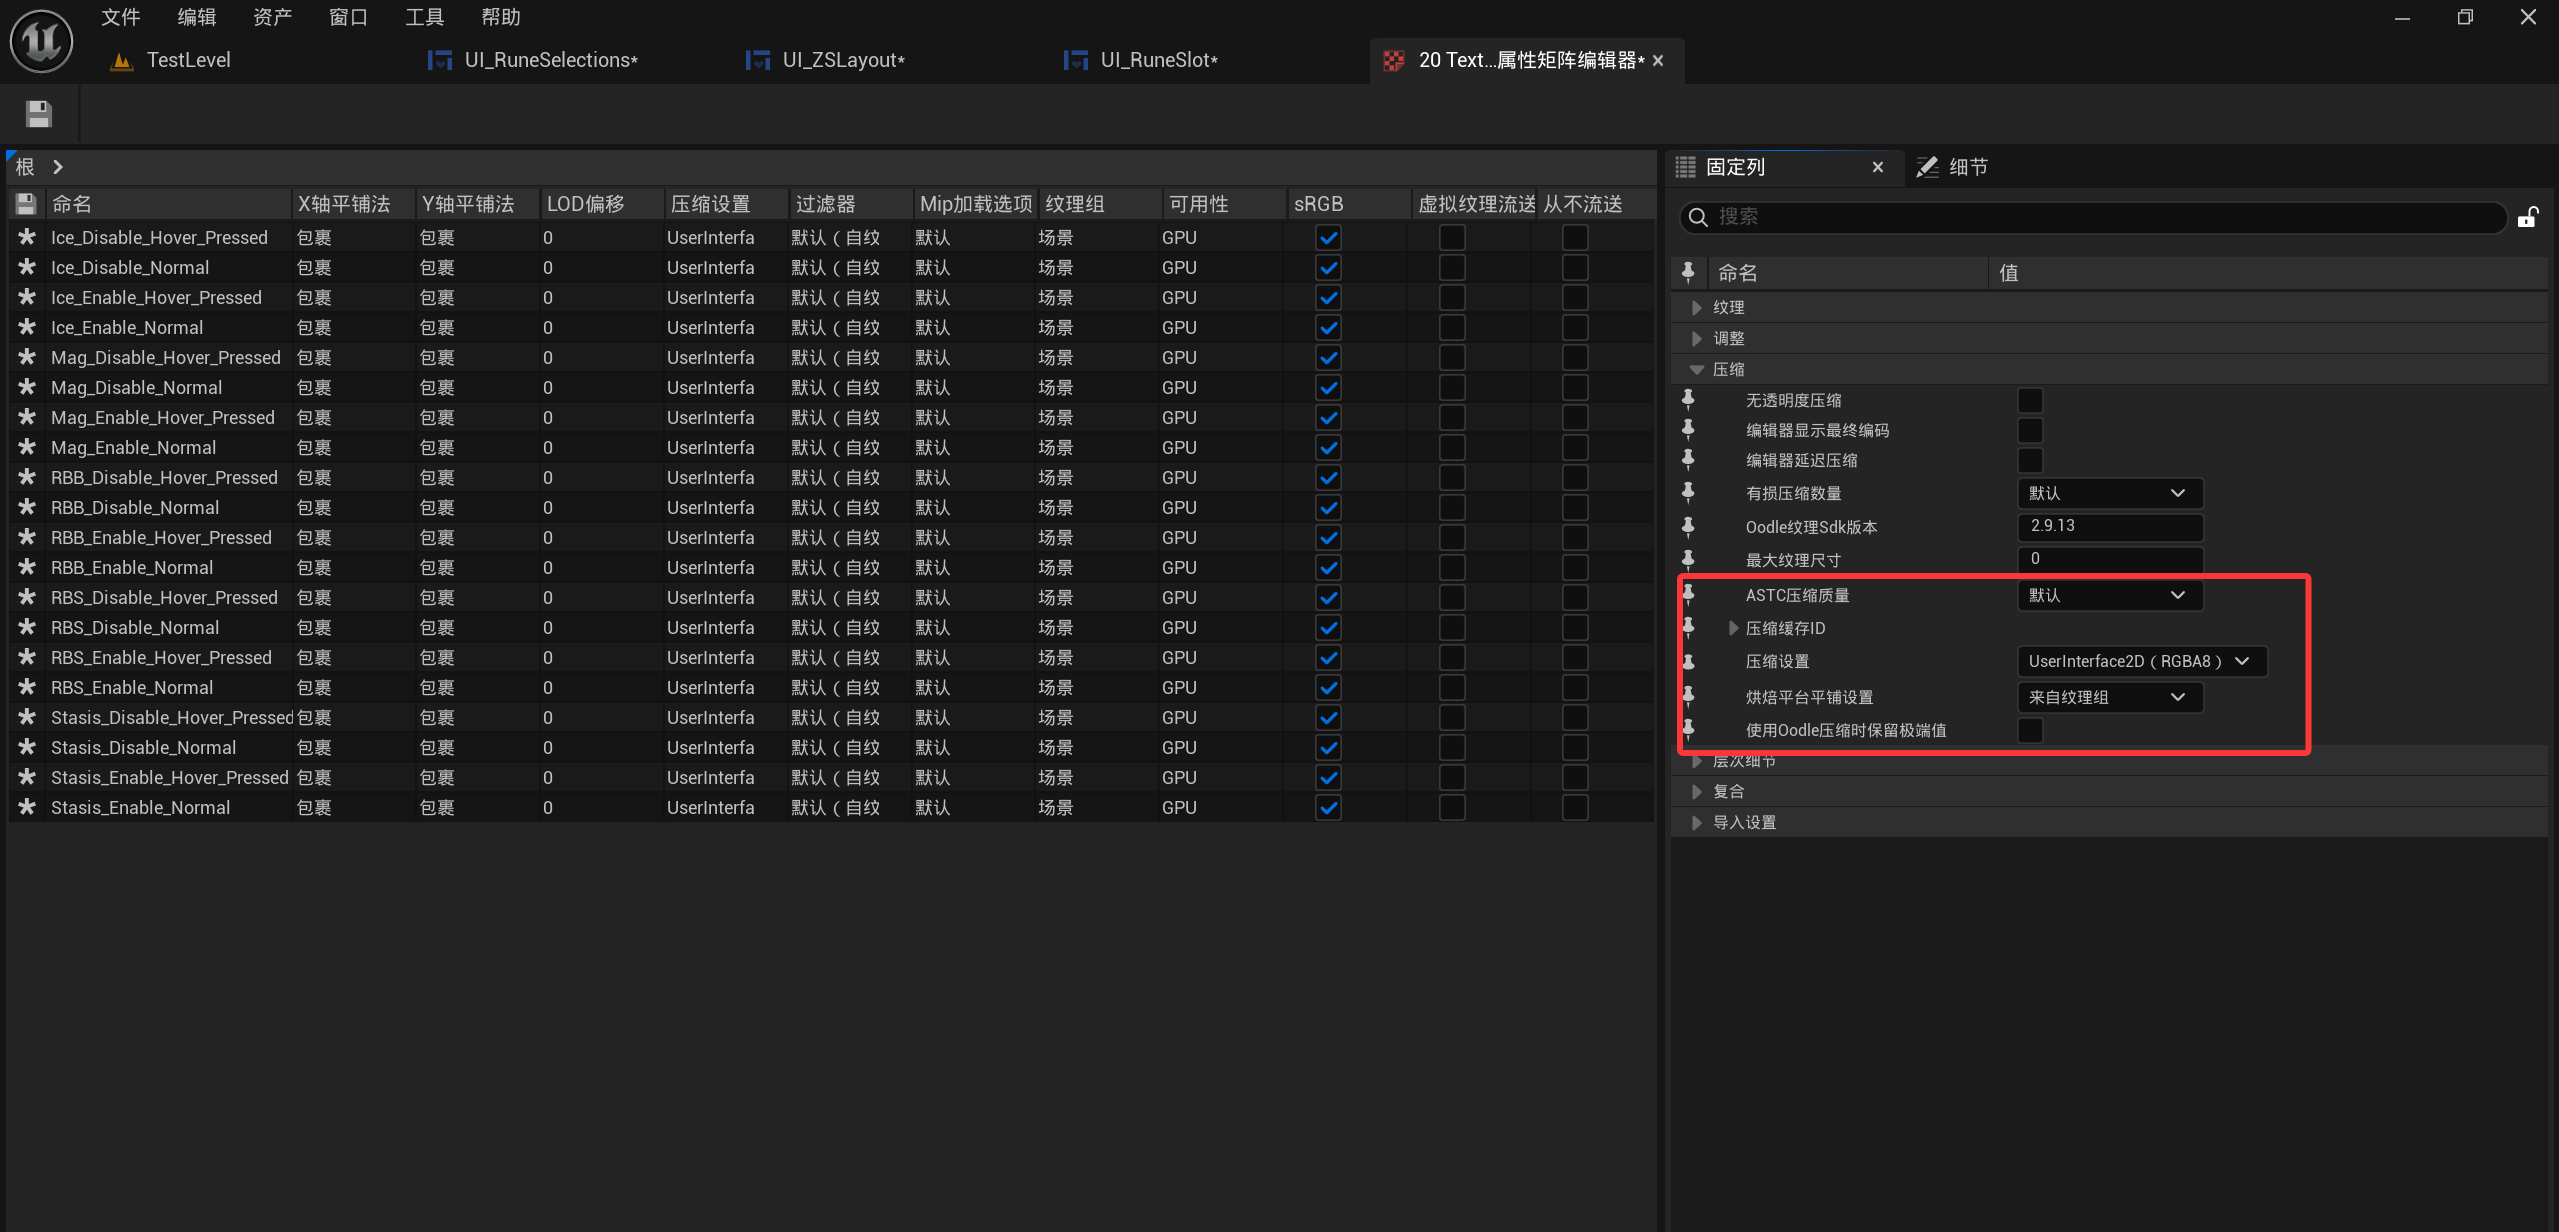Click the star icon for Stasis_Enable_Normal row

click(27, 807)
